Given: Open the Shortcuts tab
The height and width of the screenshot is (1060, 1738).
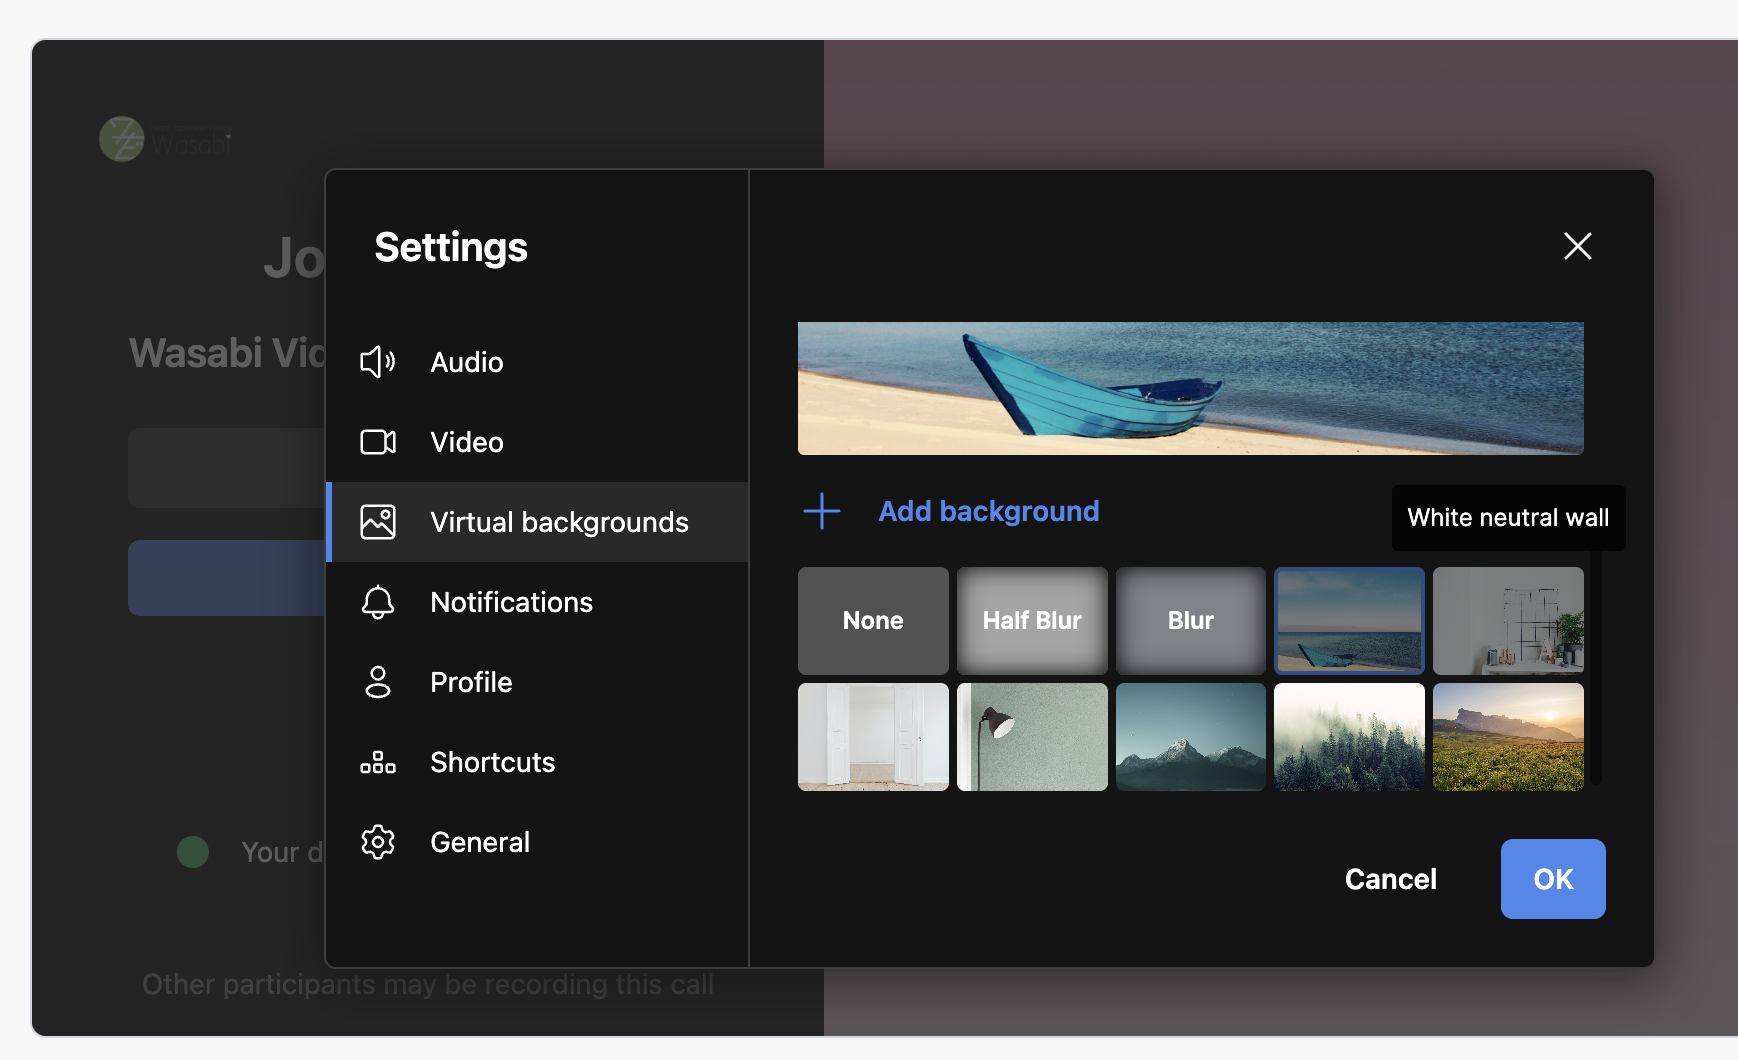Looking at the screenshot, I should (x=538, y=762).
